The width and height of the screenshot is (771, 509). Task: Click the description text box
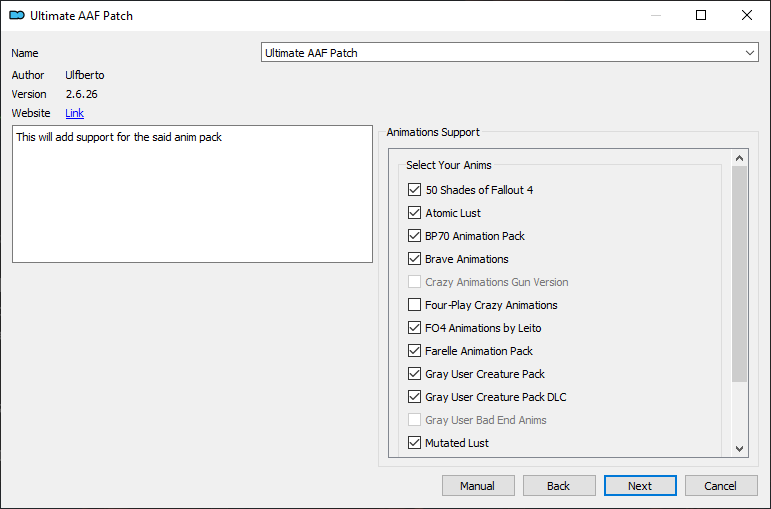pyautogui.click(x=192, y=194)
